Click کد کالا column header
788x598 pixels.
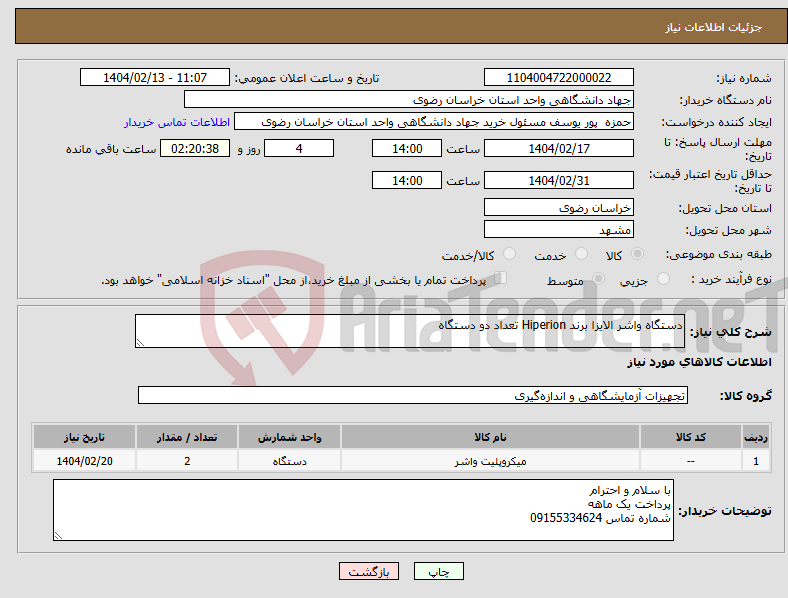691,437
